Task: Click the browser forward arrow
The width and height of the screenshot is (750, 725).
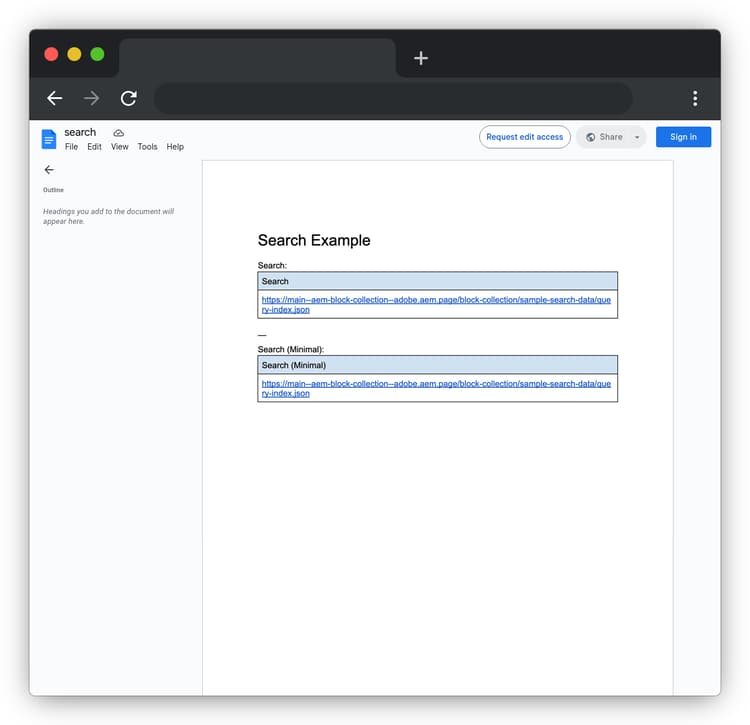Action: pos(92,98)
